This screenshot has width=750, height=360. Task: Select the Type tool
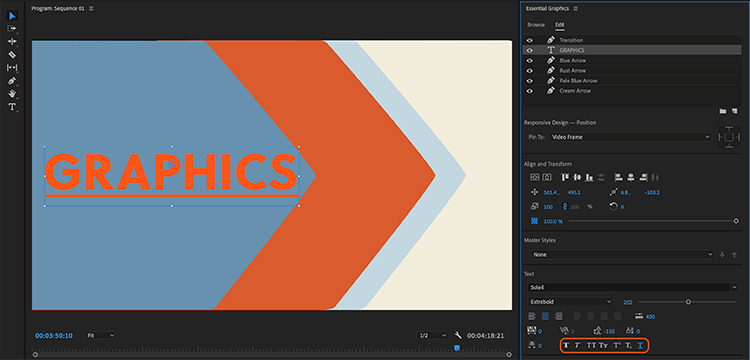12,107
